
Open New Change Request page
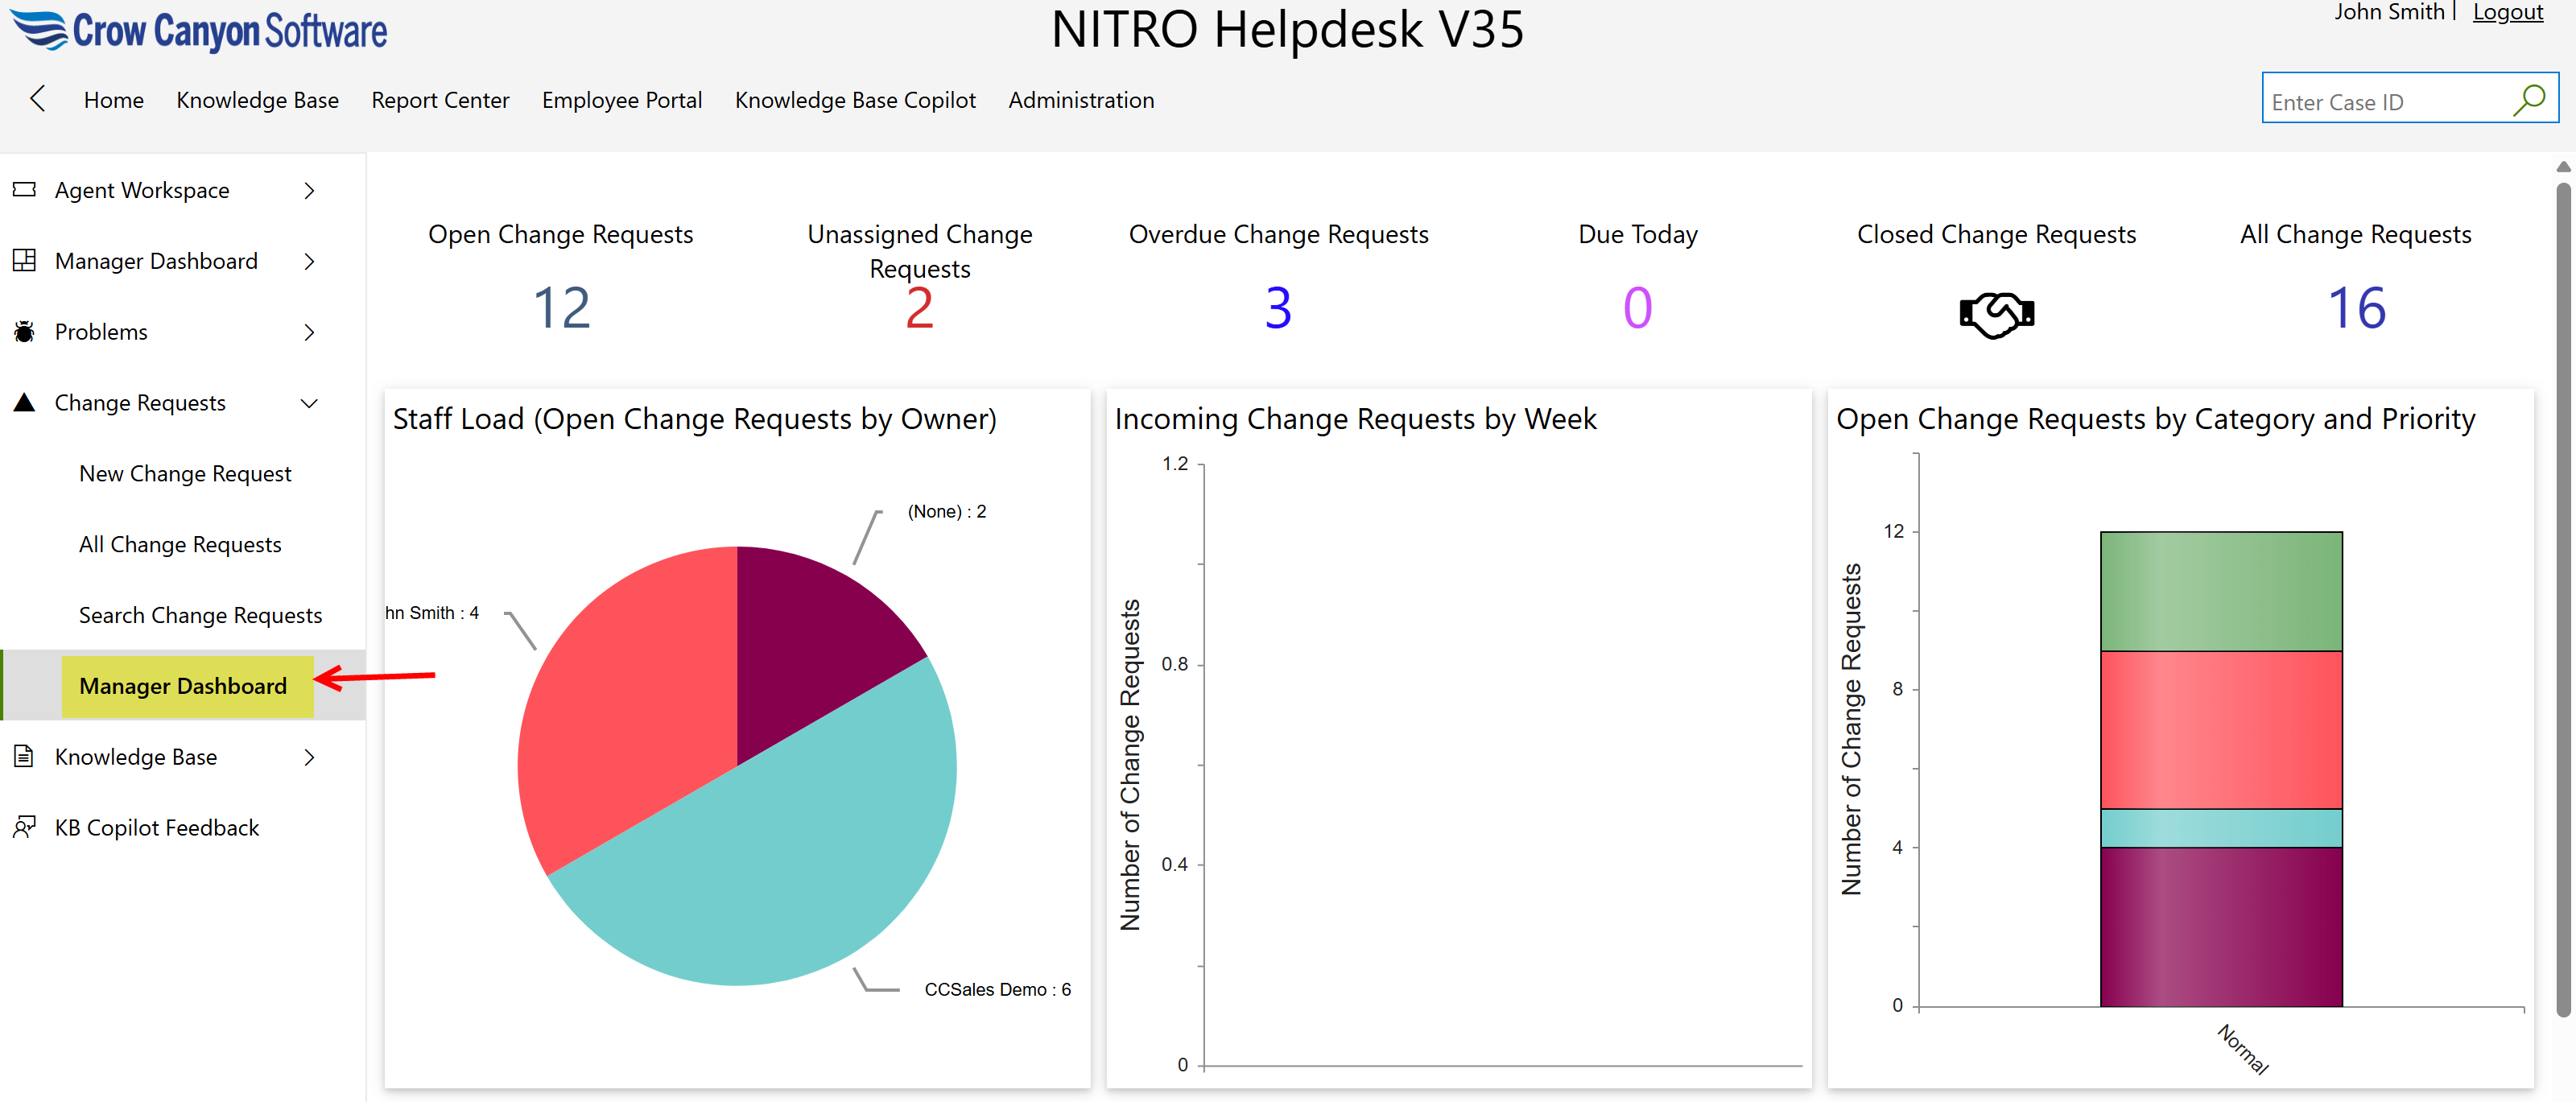tap(185, 474)
